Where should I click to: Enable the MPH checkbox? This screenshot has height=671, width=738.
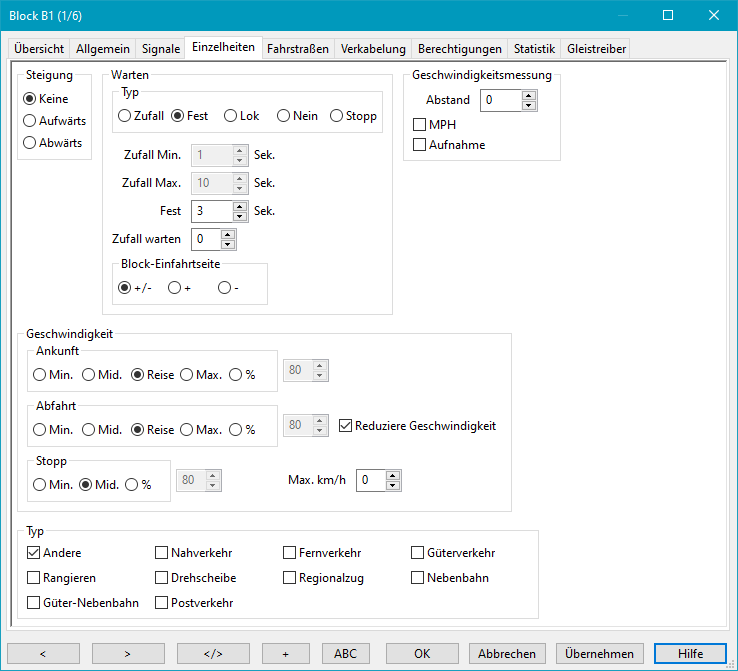[420, 124]
